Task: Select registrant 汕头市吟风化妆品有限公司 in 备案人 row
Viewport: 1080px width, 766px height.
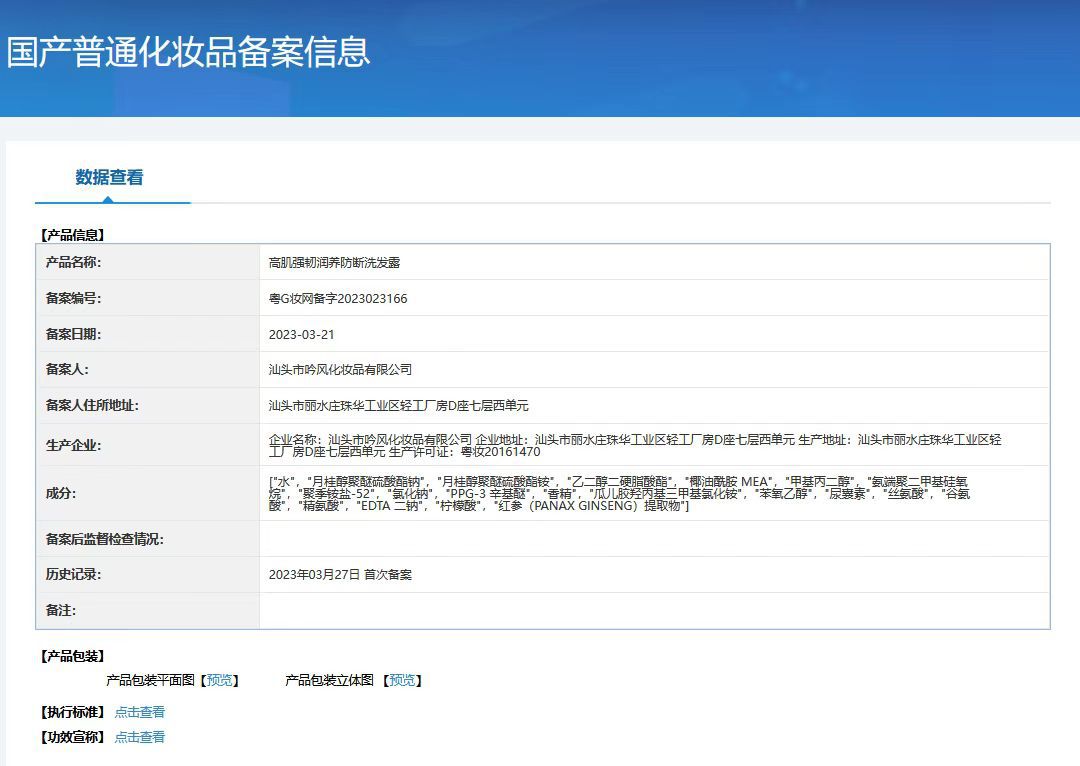Action: pyautogui.click(x=340, y=370)
